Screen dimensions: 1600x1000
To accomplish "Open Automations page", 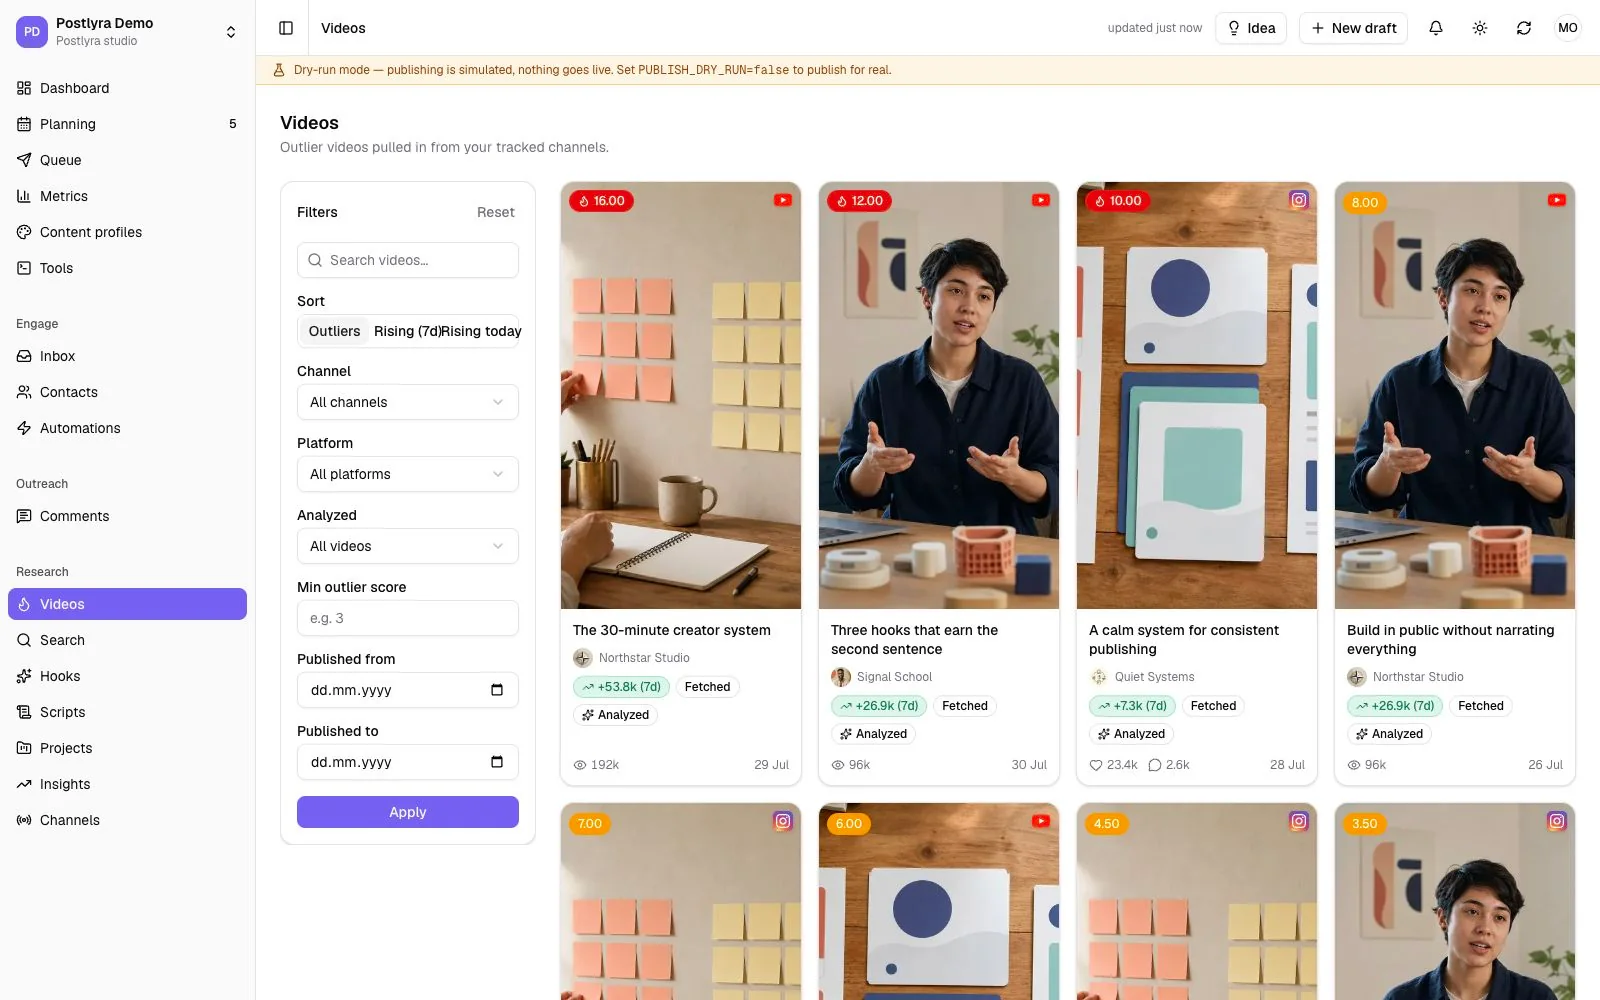I will 127,428.
